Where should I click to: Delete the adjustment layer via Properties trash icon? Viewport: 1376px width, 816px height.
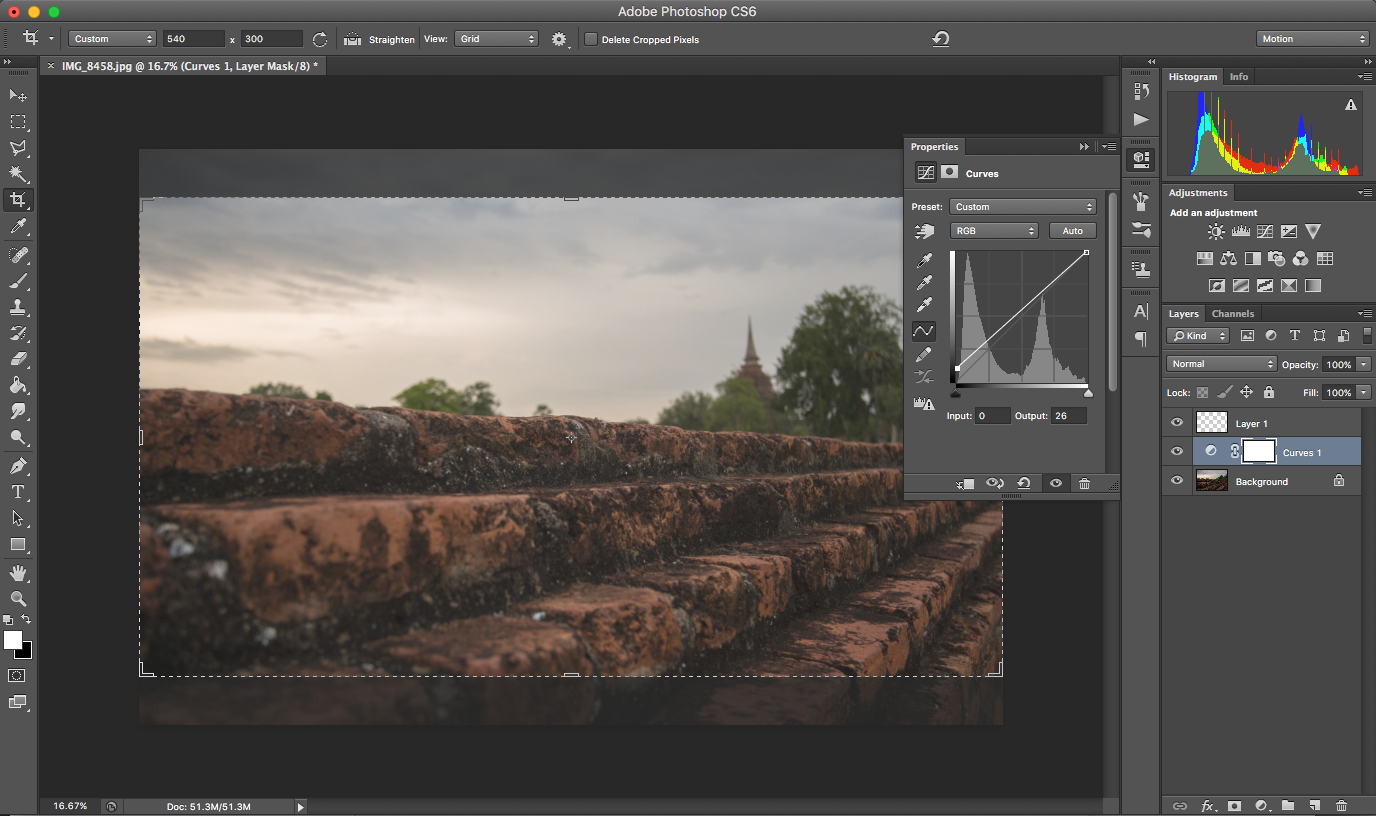coord(1084,484)
